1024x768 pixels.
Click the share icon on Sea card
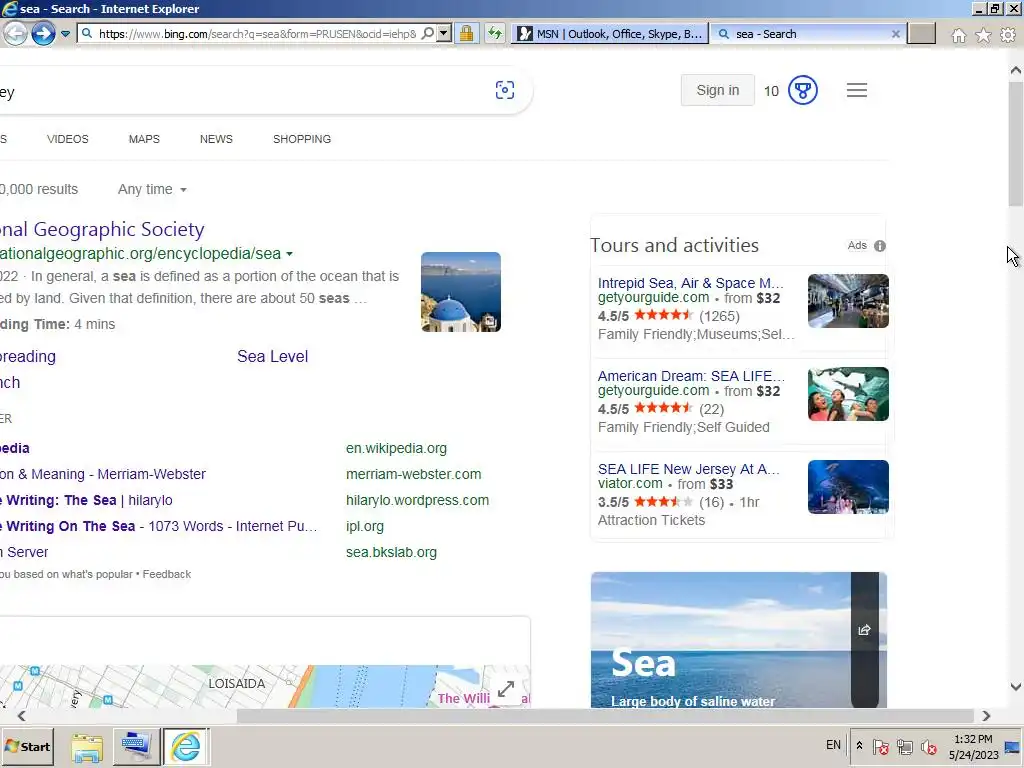(864, 630)
